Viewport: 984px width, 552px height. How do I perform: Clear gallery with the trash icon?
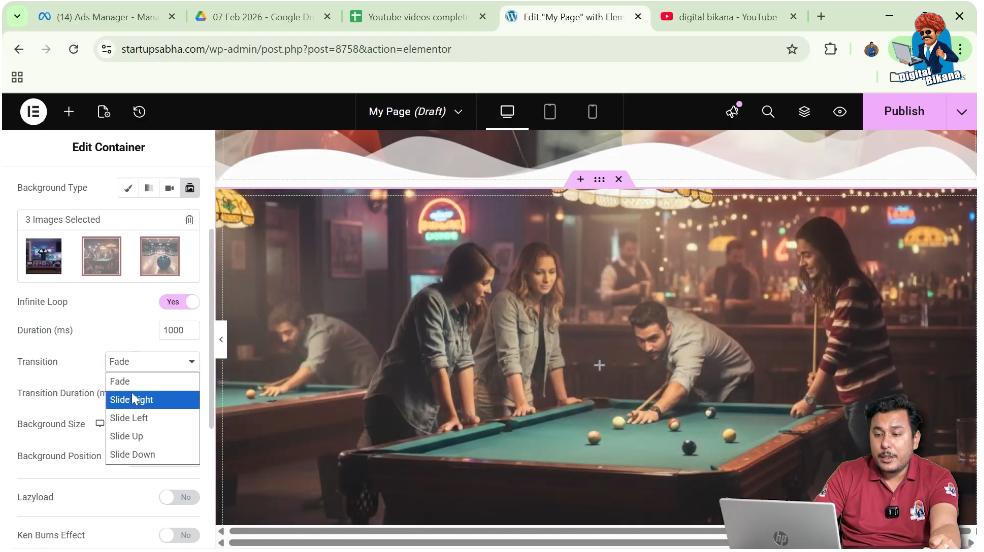190,220
